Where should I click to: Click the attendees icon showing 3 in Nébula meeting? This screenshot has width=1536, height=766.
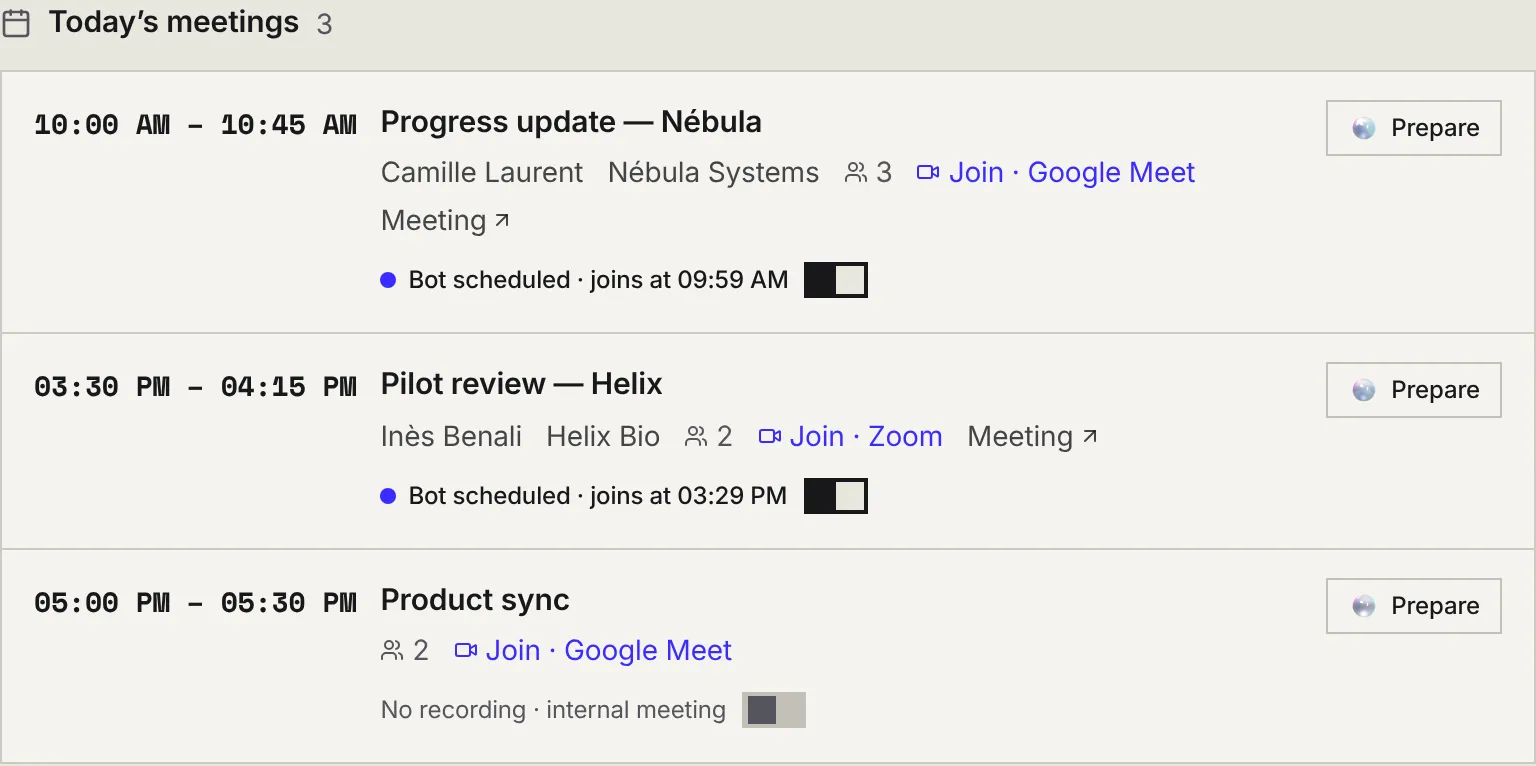tap(856, 173)
